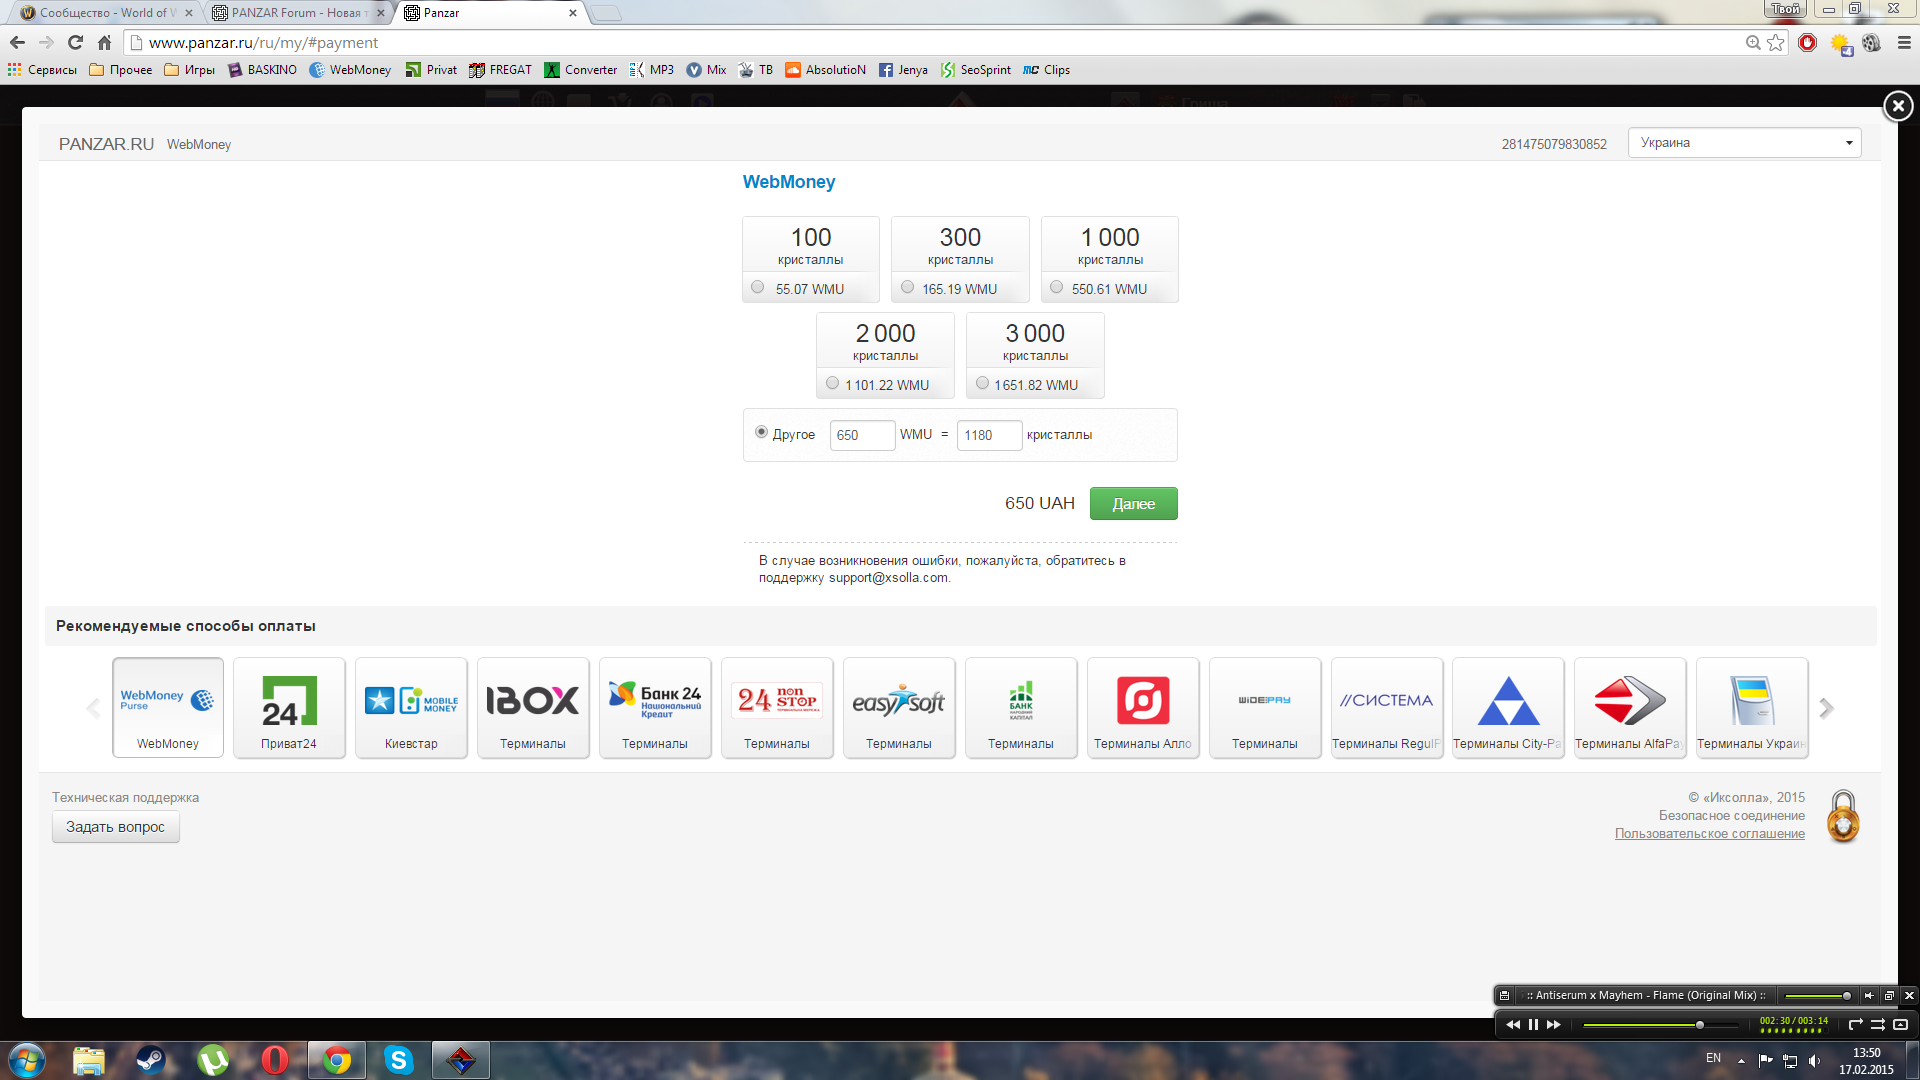Image resolution: width=1920 pixels, height=1080 pixels.
Task: Select the 300 кристаллы radio option
Action: point(908,287)
